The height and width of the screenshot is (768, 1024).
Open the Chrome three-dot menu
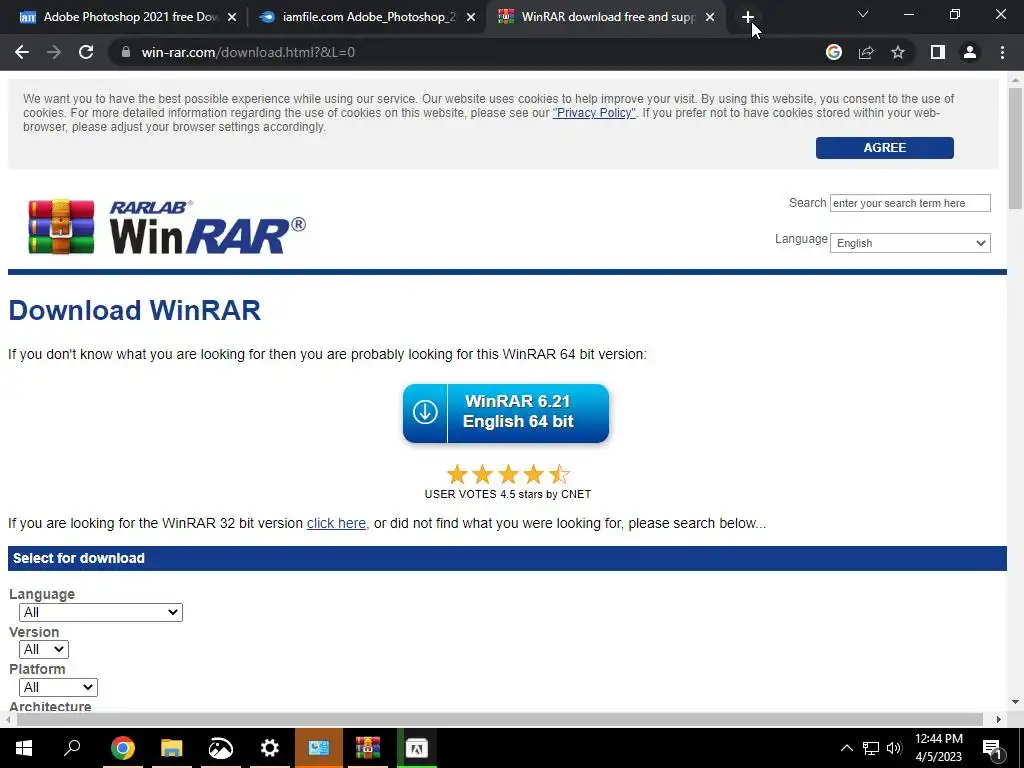[x=1002, y=52]
